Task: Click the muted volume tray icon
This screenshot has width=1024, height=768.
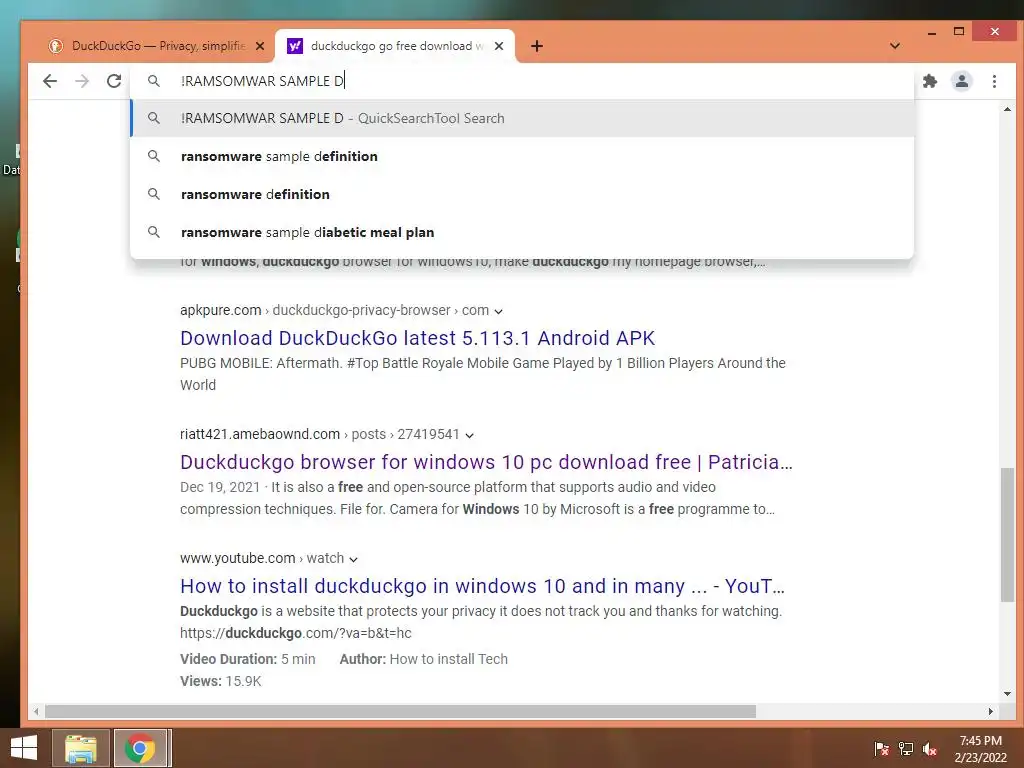Action: point(930,748)
